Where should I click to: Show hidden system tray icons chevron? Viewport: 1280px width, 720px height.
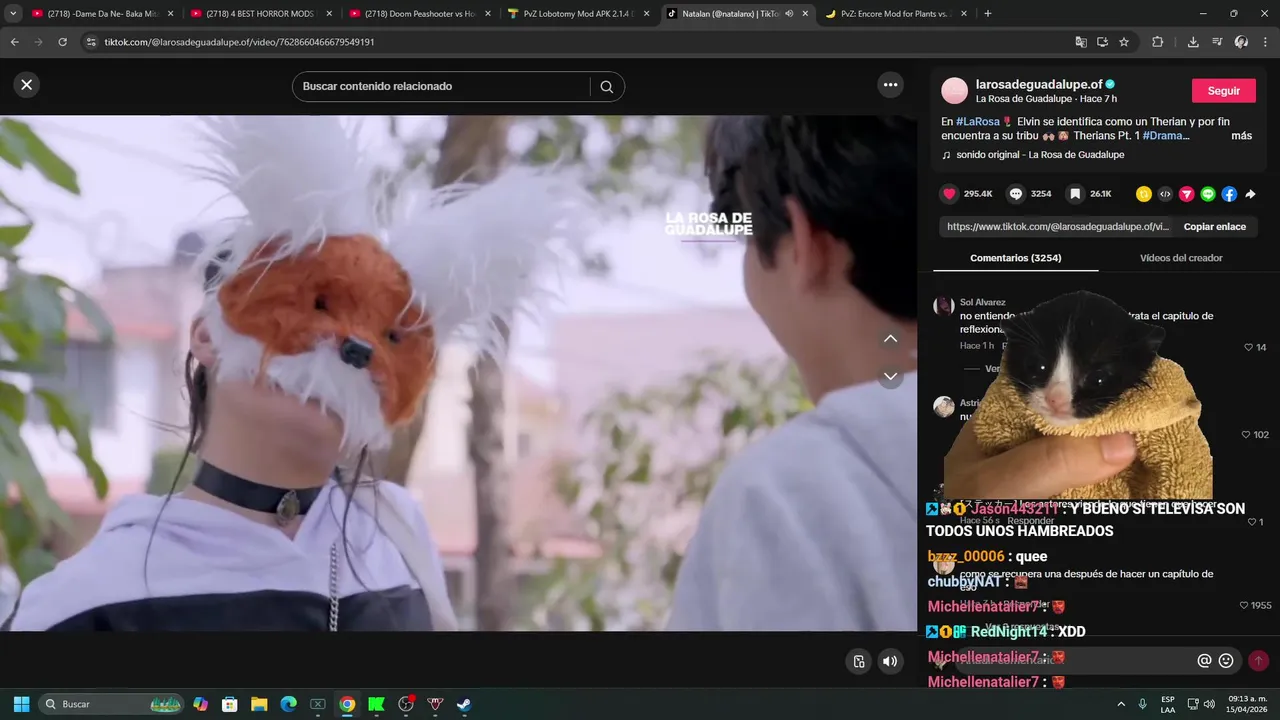[x=1121, y=704]
